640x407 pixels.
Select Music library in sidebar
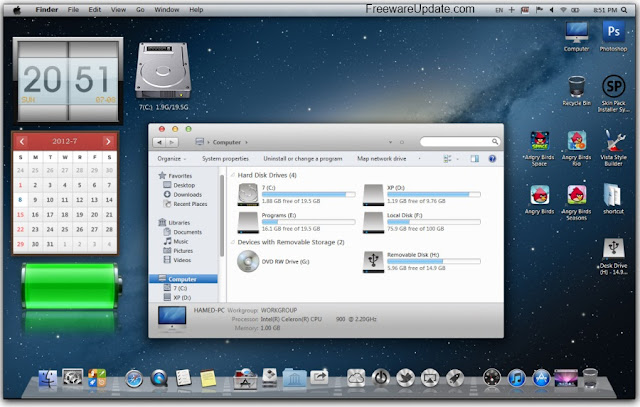click(x=176, y=241)
